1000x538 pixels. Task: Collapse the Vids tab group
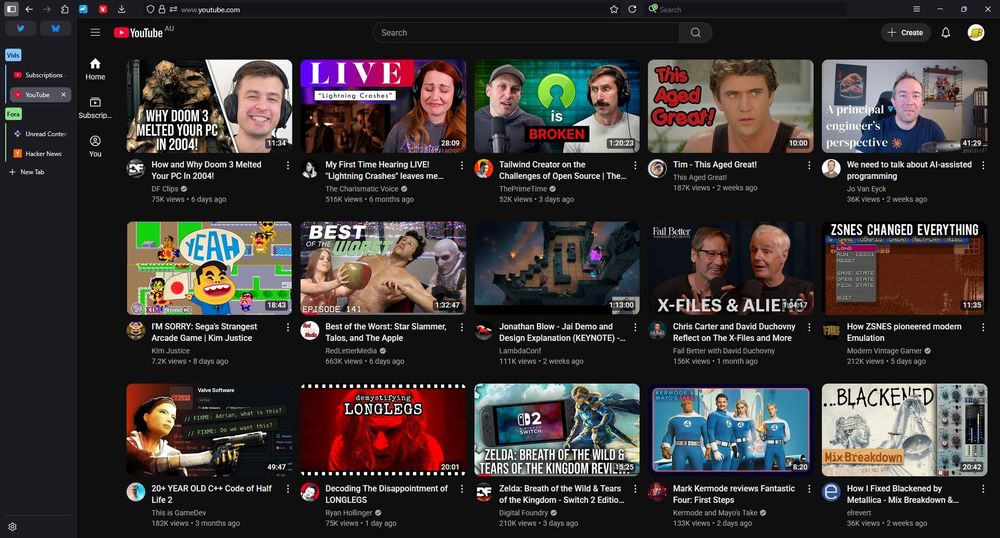pyautogui.click(x=13, y=55)
